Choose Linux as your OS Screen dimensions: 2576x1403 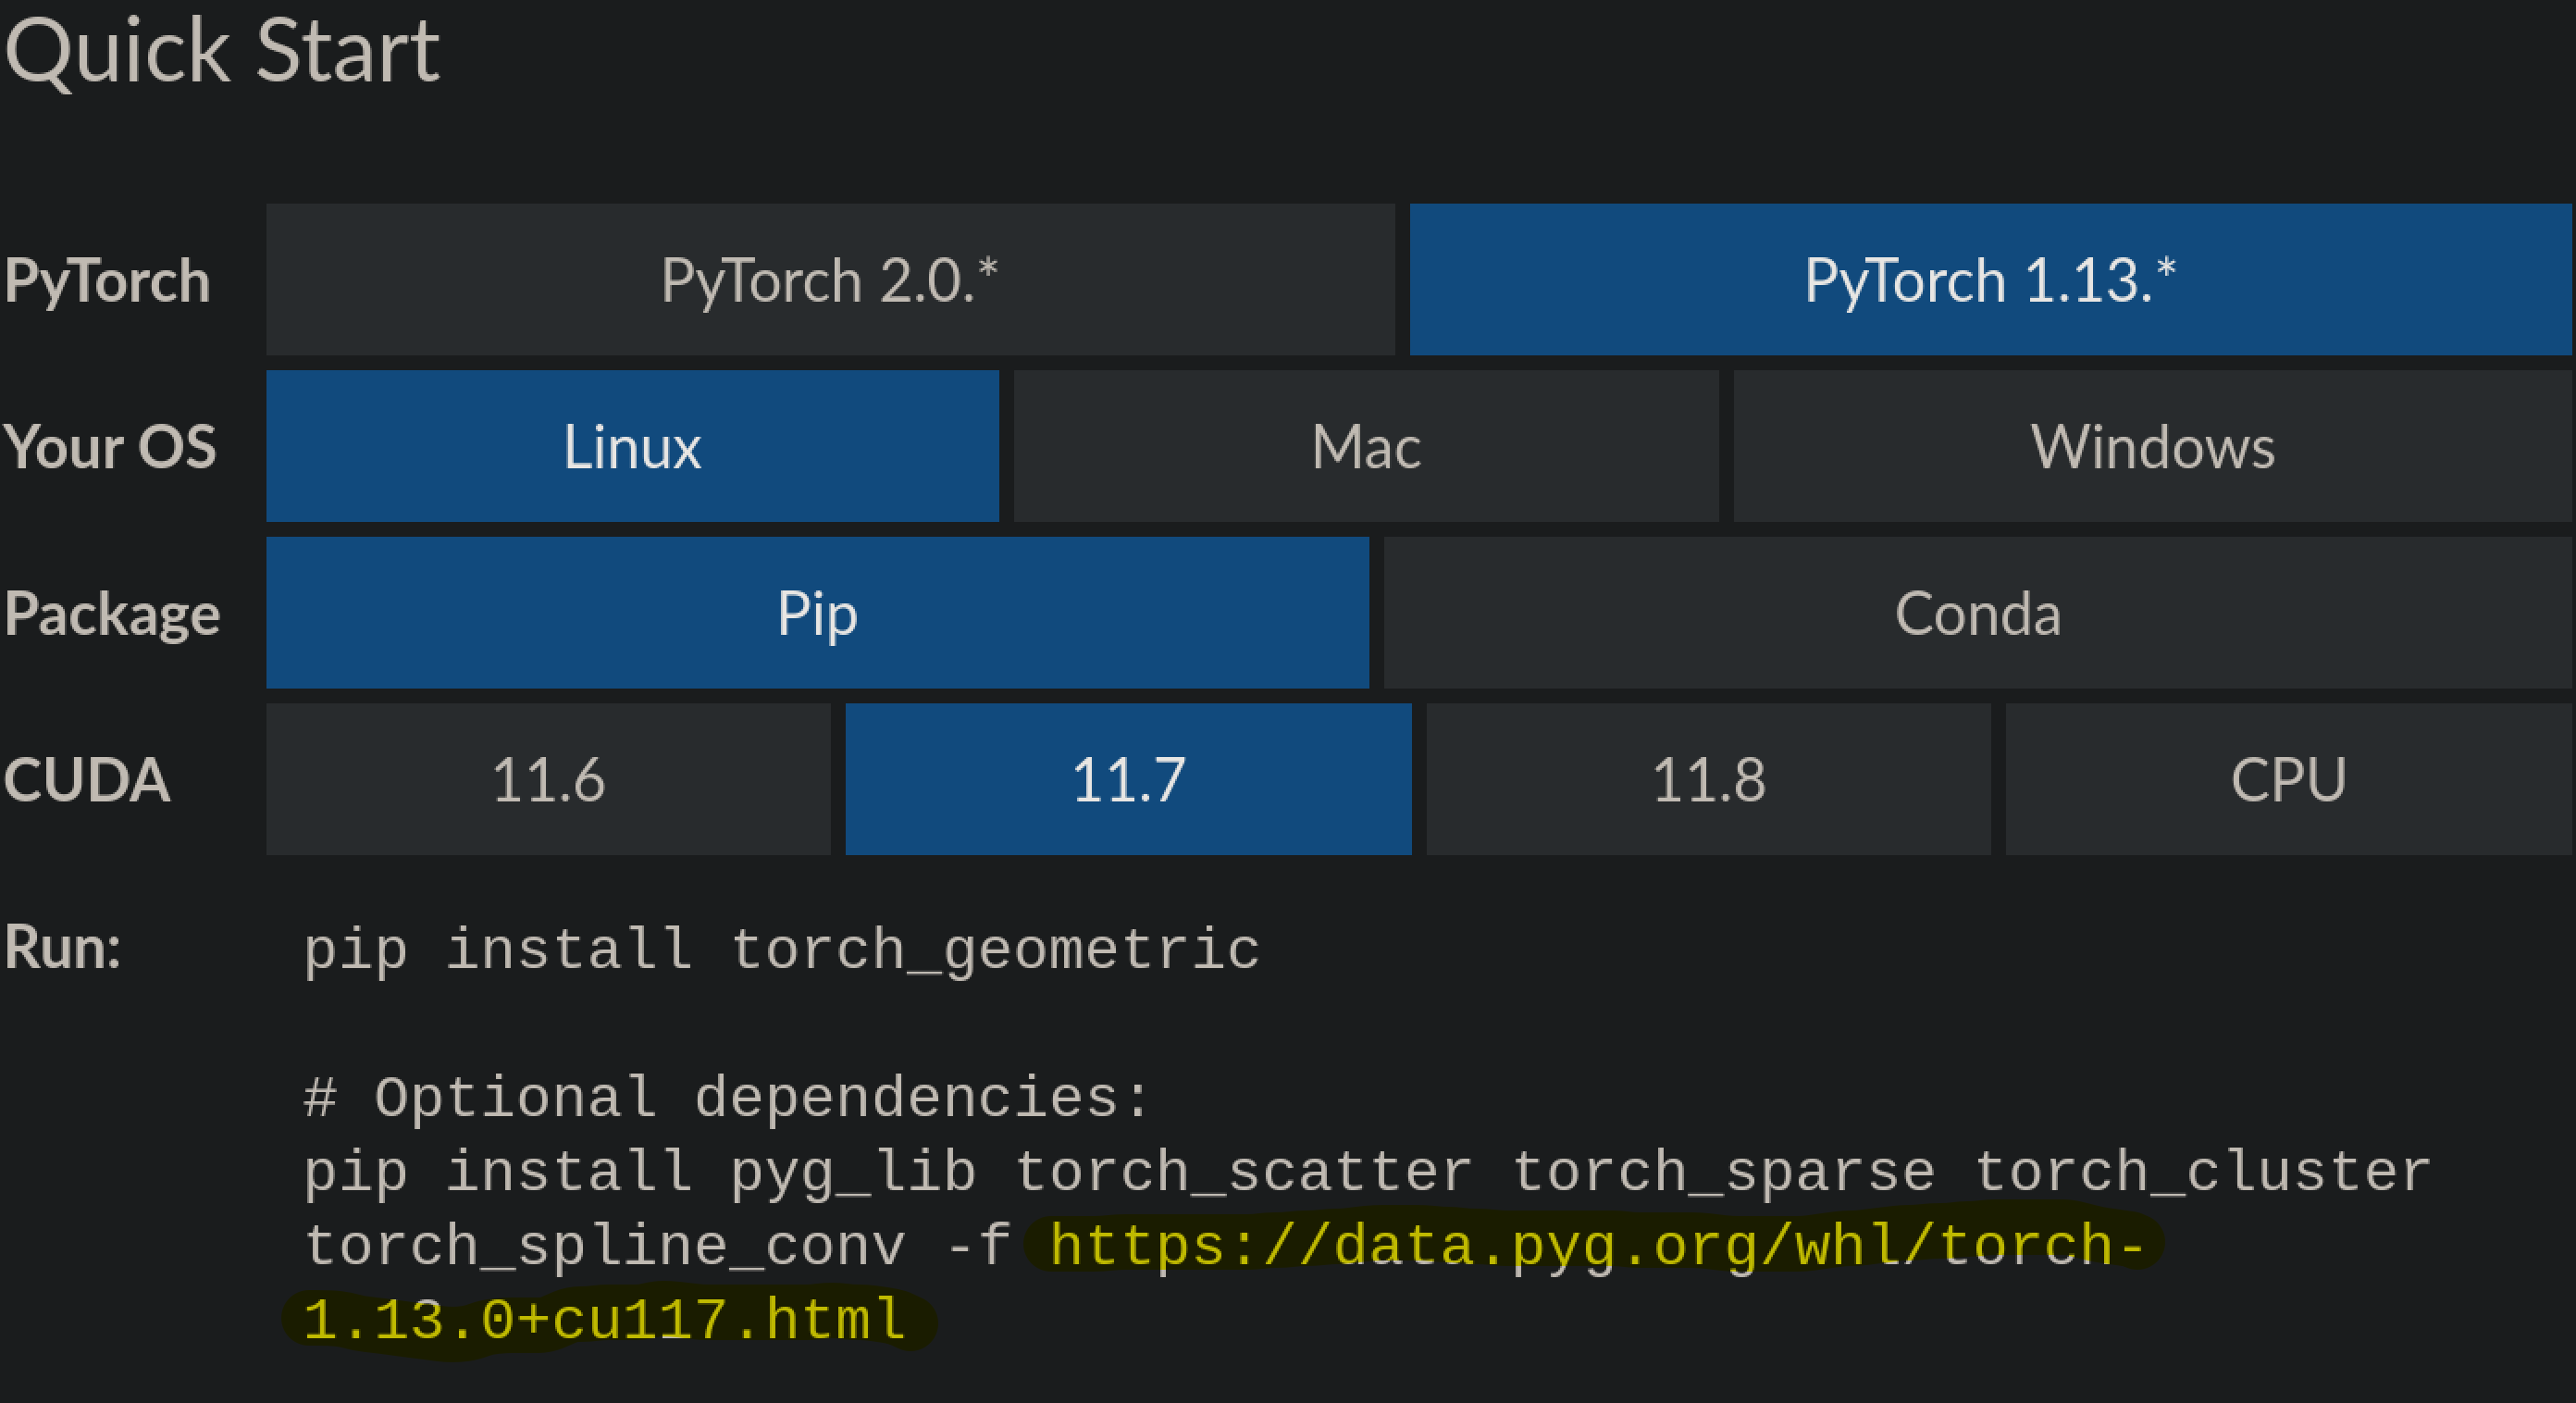point(632,446)
